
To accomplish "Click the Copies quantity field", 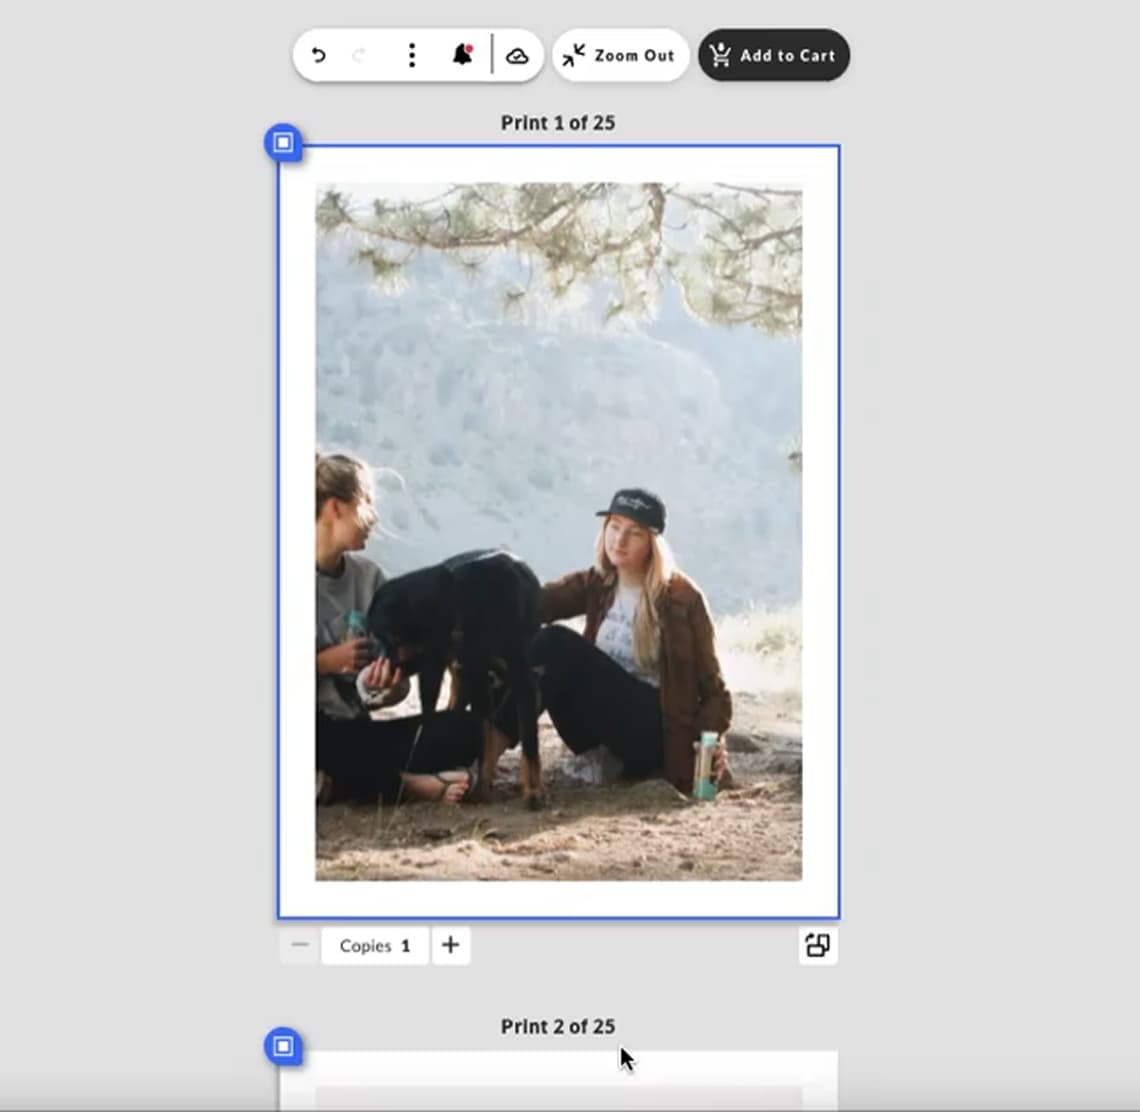I will 375,945.
